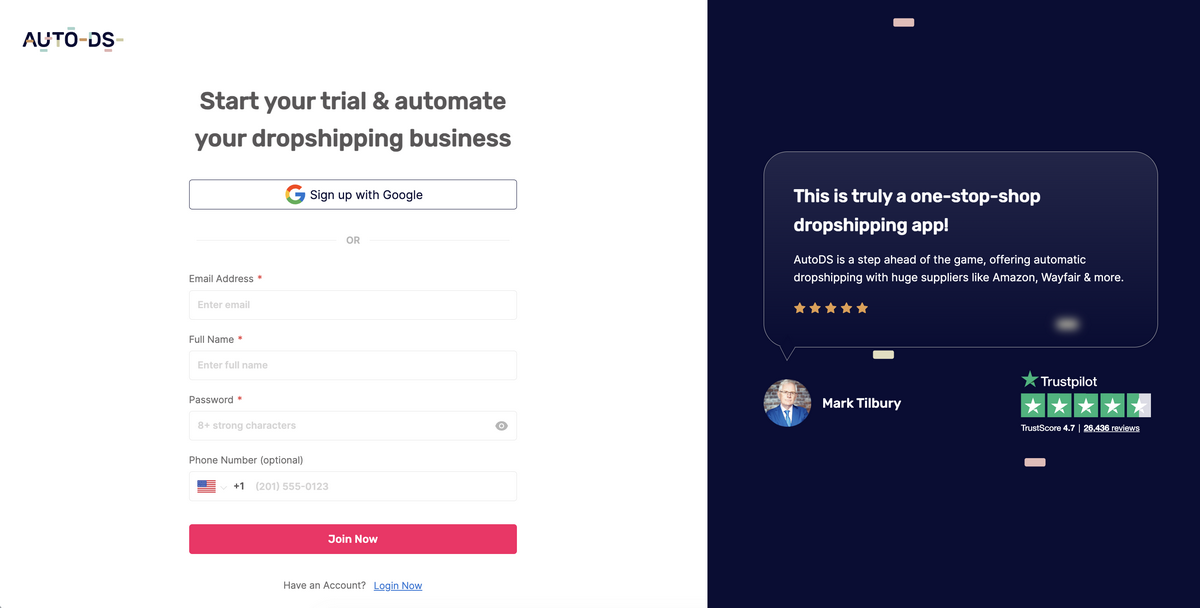Click the orange five-star review rating
Image resolution: width=1200 pixels, height=608 pixels.
pos(831,308)
